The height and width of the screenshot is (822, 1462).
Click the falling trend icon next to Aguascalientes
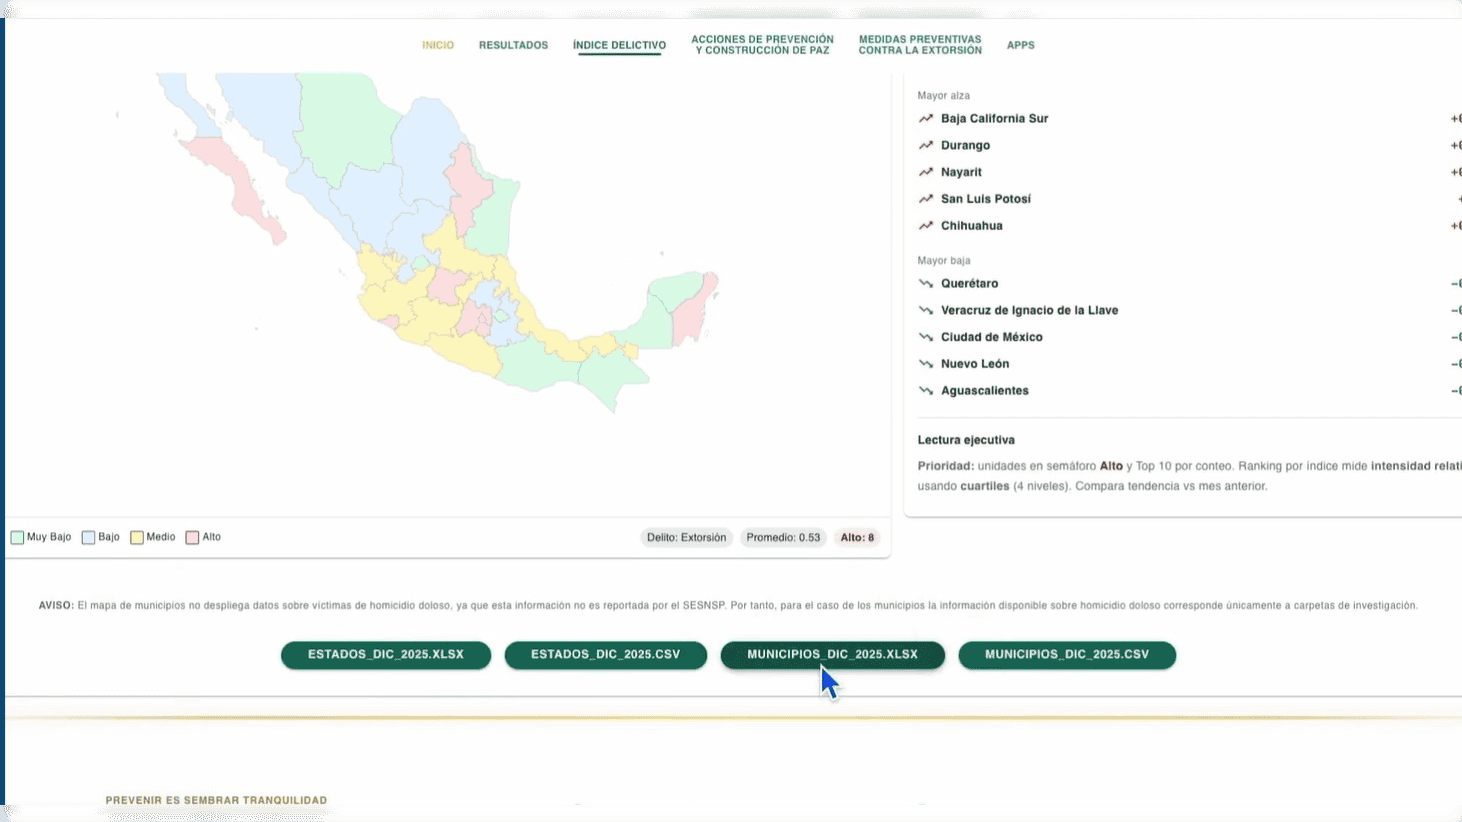click(x=925, y=391)
